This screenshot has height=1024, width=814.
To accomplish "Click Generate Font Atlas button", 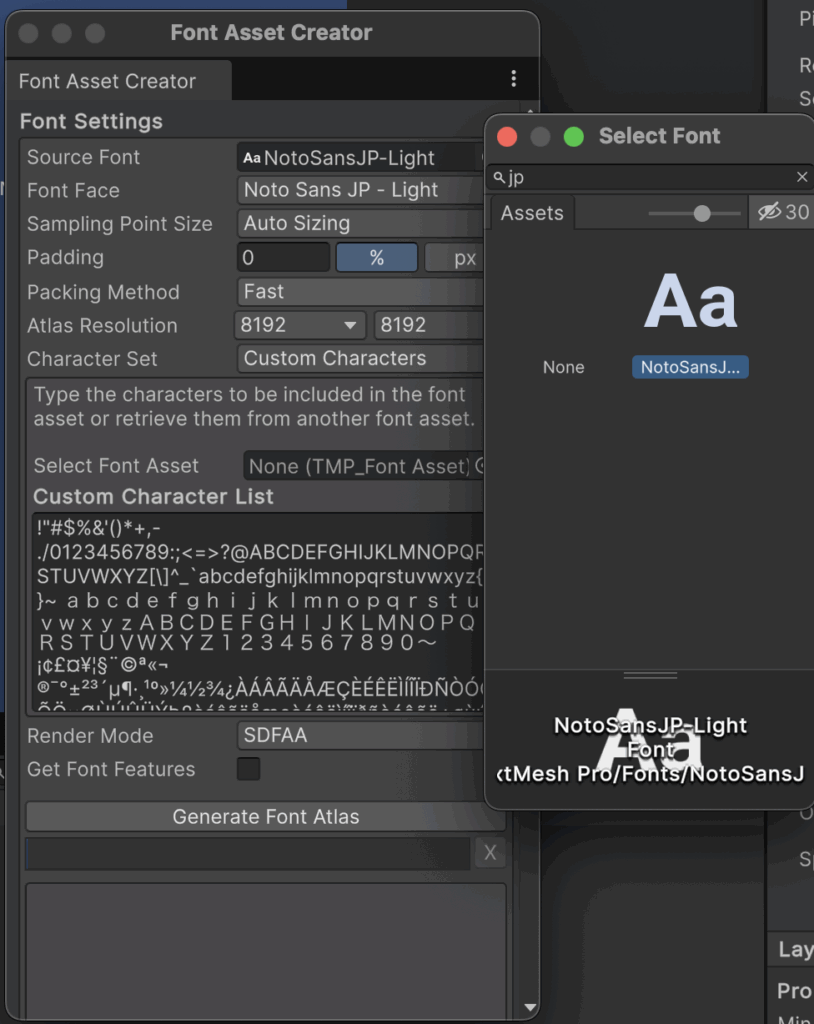I will tap(266, 816).
